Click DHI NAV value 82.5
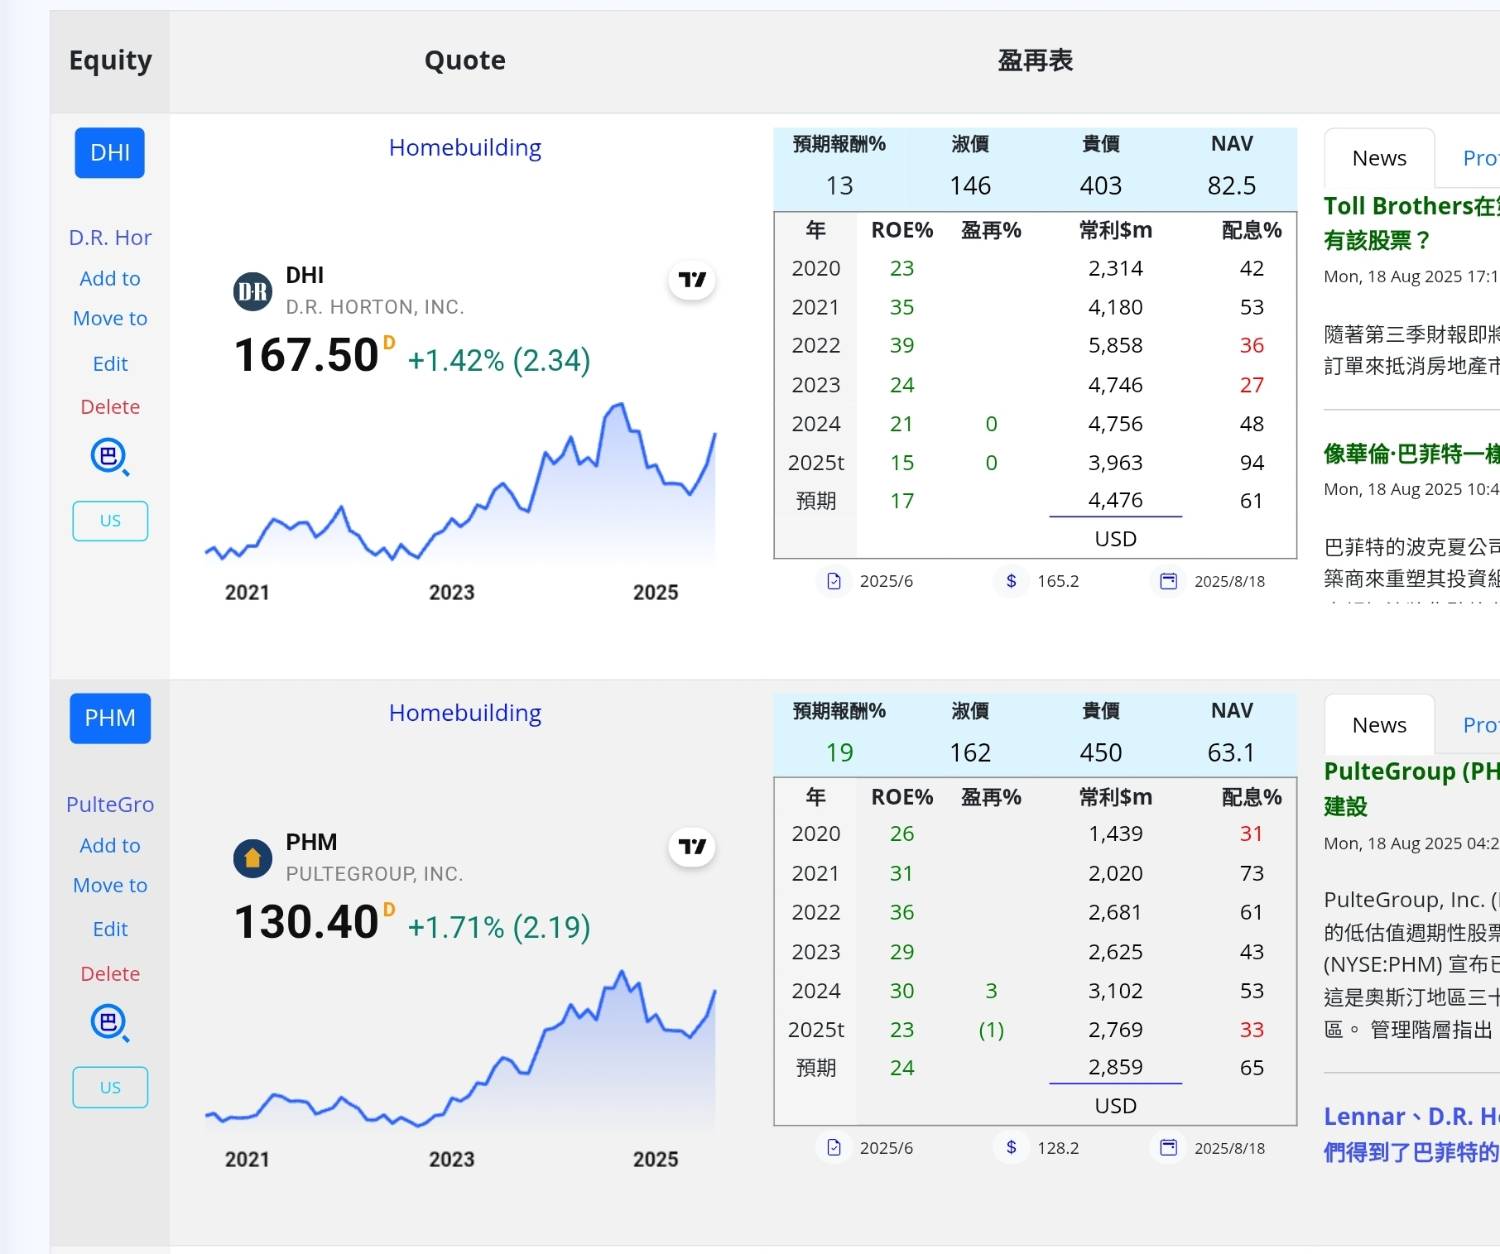This screenshot has width=1500, height=1254. coord(1231,186)
